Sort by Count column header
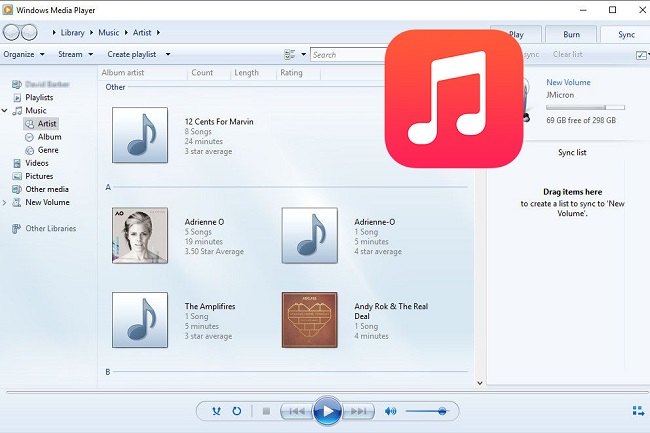Image resolution: width=650 pixels, height=433 pixels. (202, 73)
